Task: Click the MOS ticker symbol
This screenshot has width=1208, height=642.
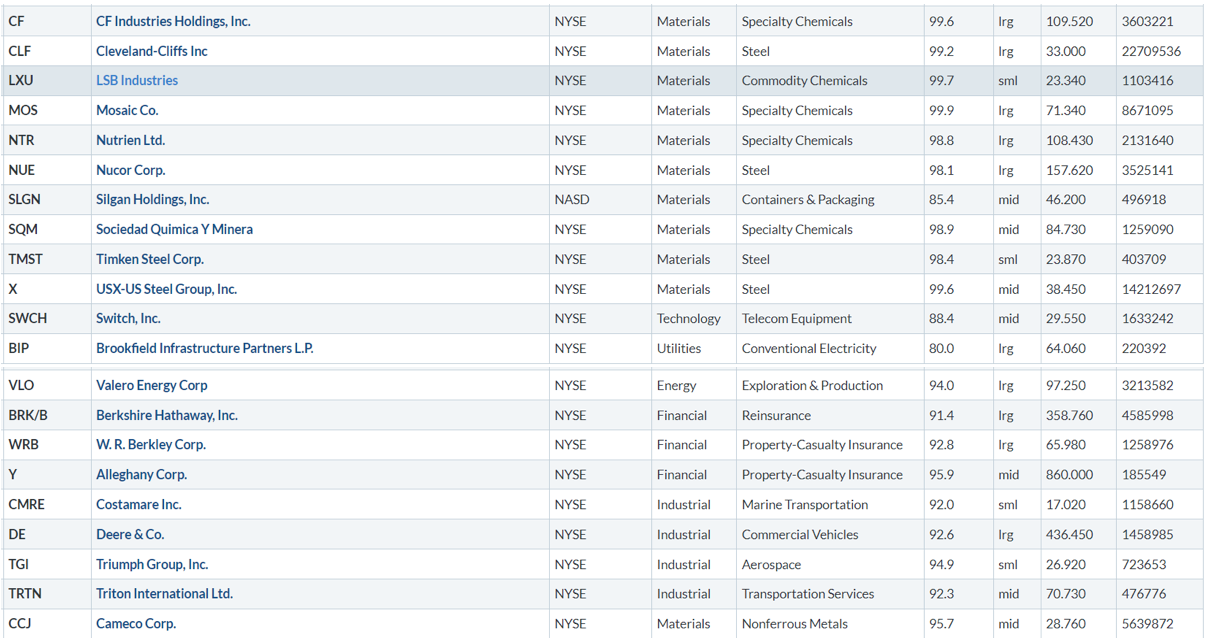Action: (23, 111)
